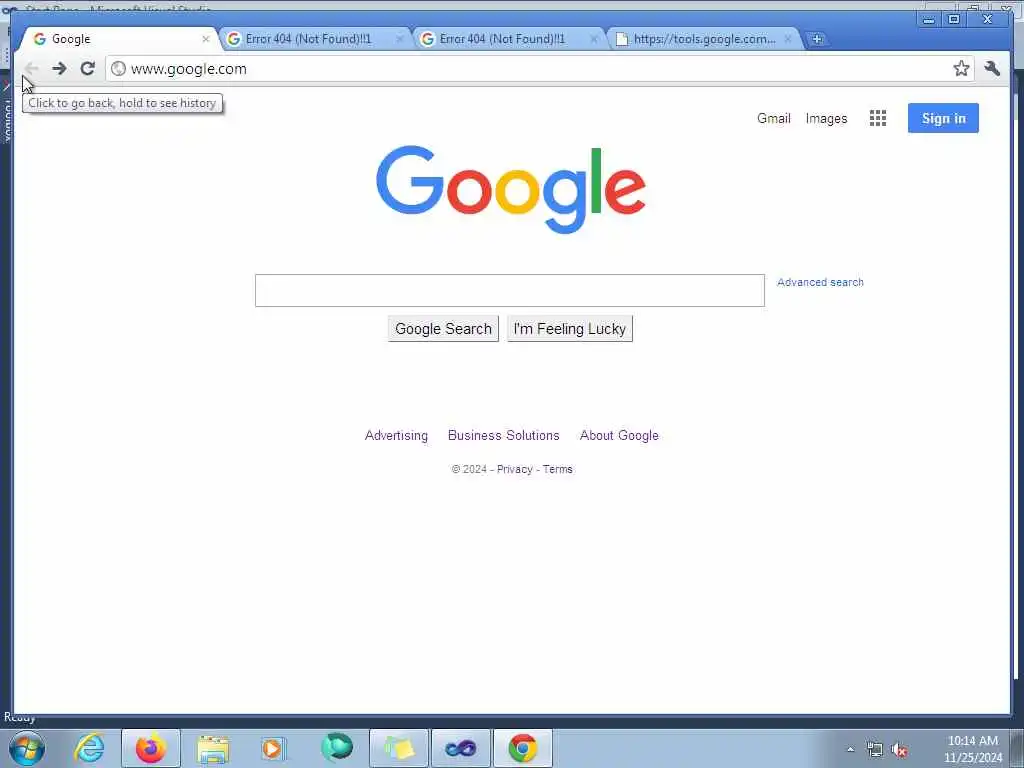1024x768 pixels.
Task: Close the Google tab
Action: pos(206,39)
